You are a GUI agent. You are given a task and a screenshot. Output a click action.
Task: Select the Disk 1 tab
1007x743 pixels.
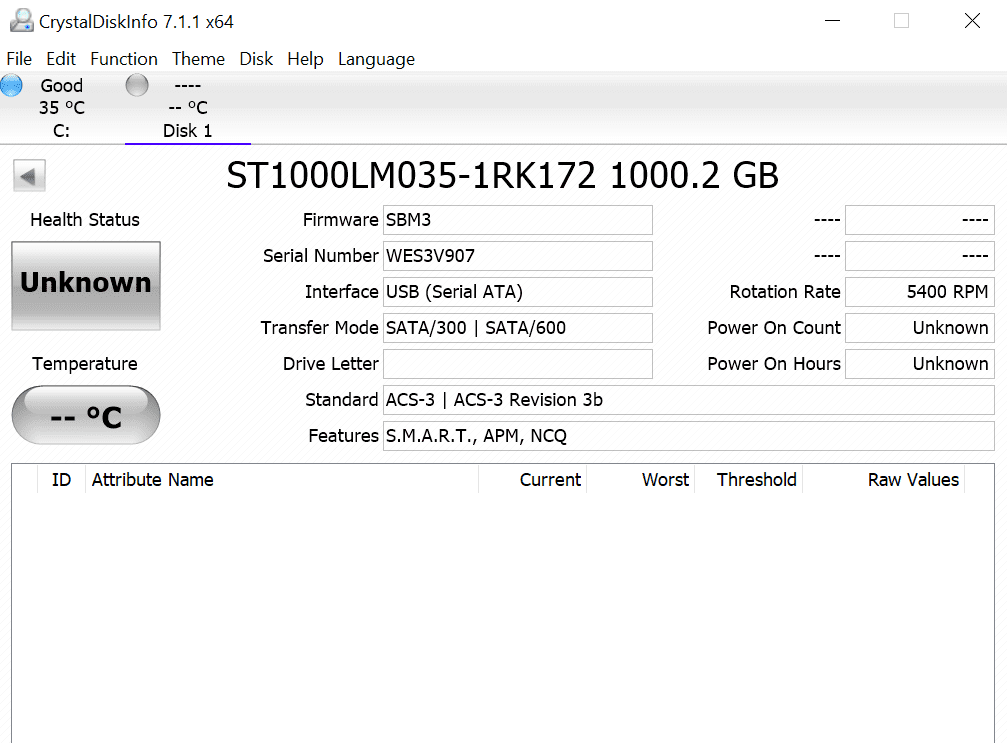(188, 108)
